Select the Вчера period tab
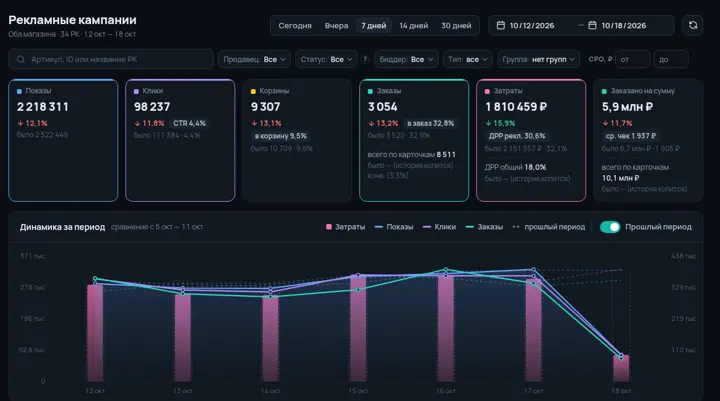 tap(336, 26)
